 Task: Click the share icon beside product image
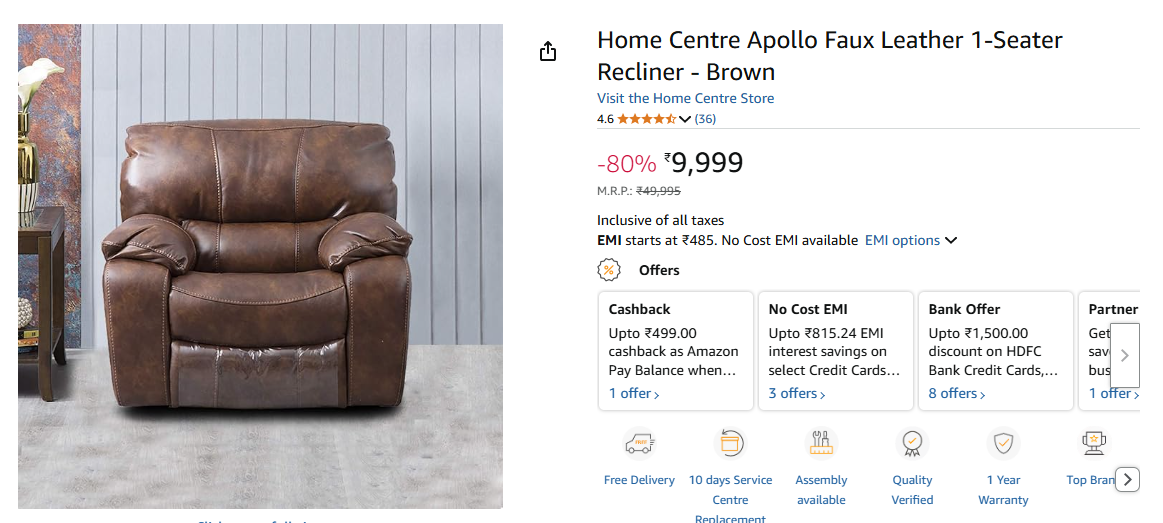coord(547,51)
